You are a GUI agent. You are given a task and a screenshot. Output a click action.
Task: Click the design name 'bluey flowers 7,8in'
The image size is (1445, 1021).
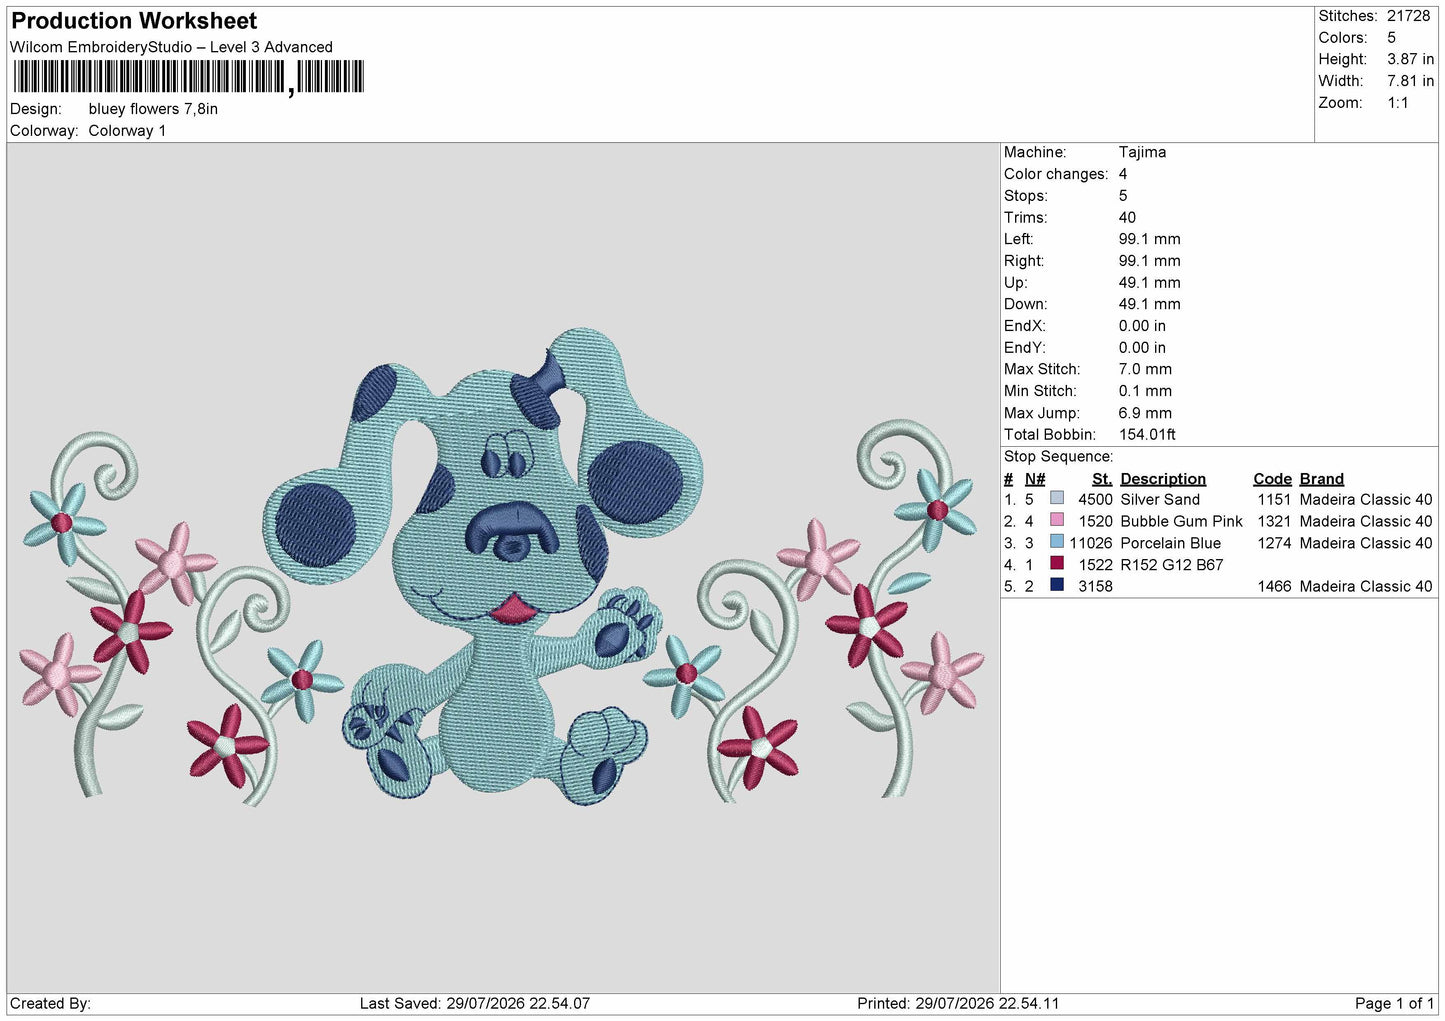153,109
